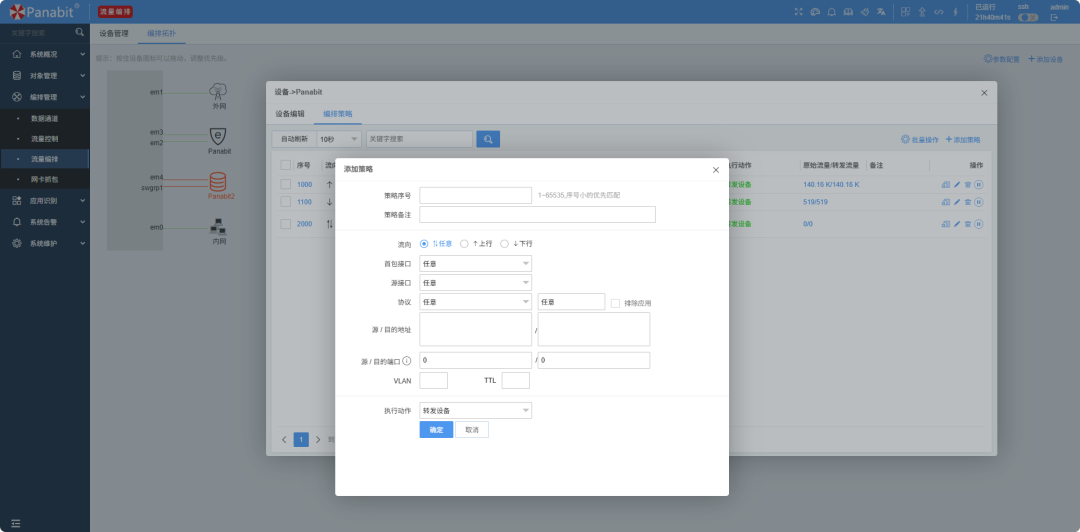
Task: Click the admin logout icon
Action: pos(1054,17)
